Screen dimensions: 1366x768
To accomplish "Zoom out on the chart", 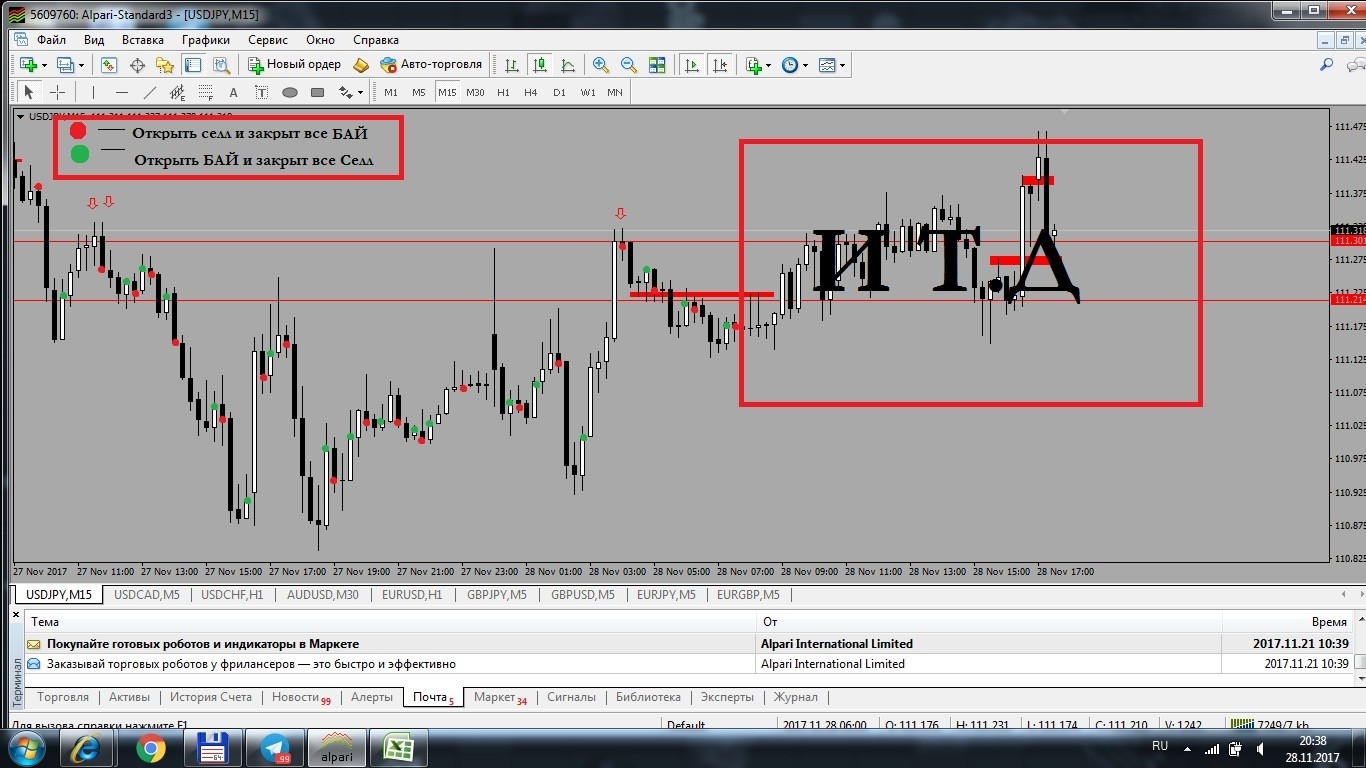I will (628, 65).
